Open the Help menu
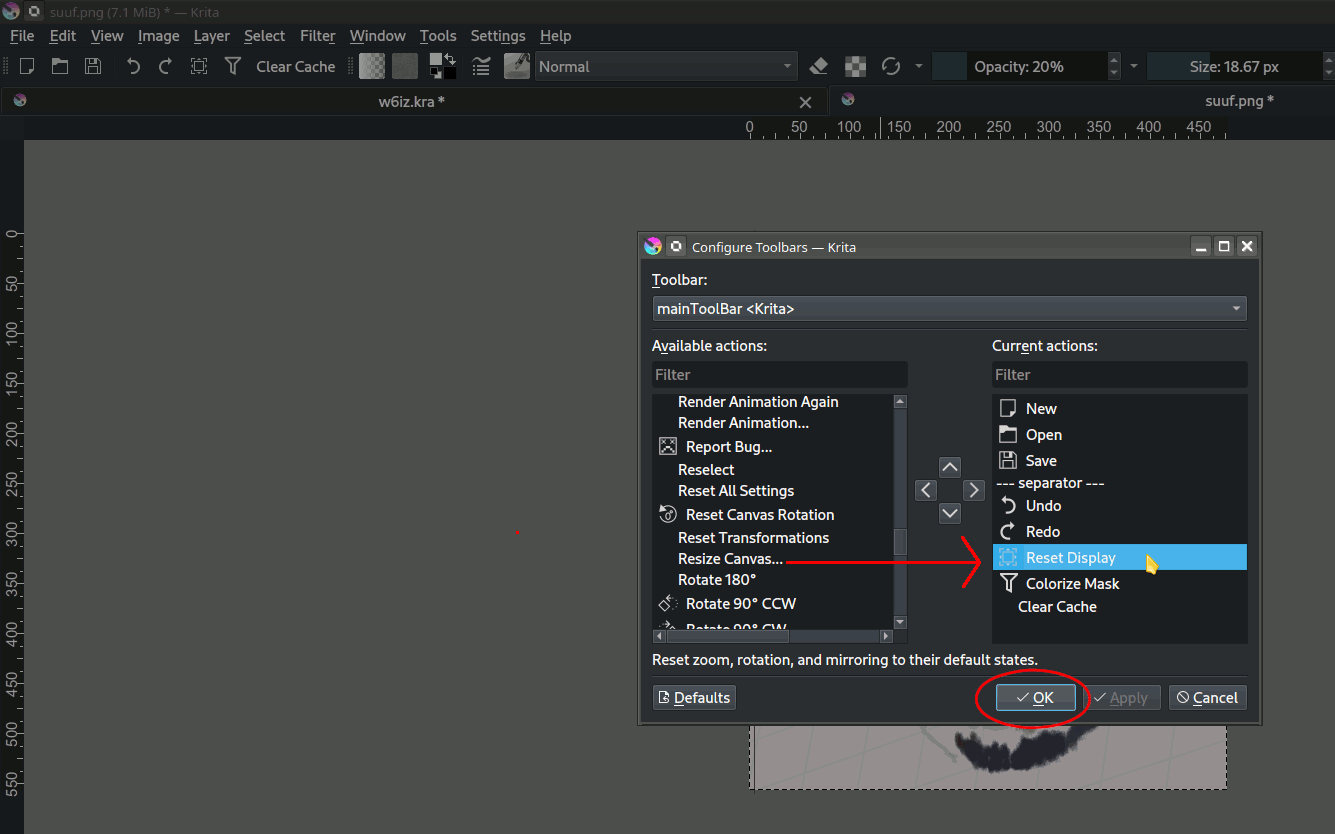 pos(556,36)
